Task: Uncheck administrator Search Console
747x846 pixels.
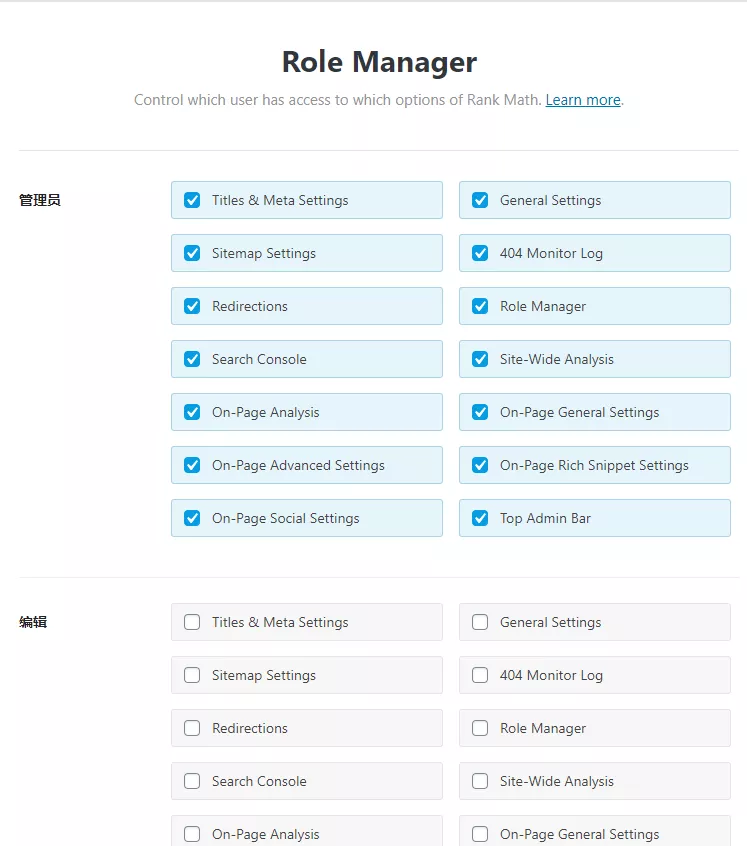Action: (192, 359)
